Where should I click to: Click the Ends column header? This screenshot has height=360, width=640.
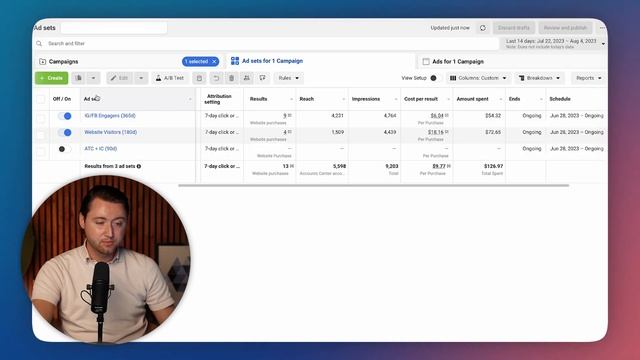(x=514, y=99)
